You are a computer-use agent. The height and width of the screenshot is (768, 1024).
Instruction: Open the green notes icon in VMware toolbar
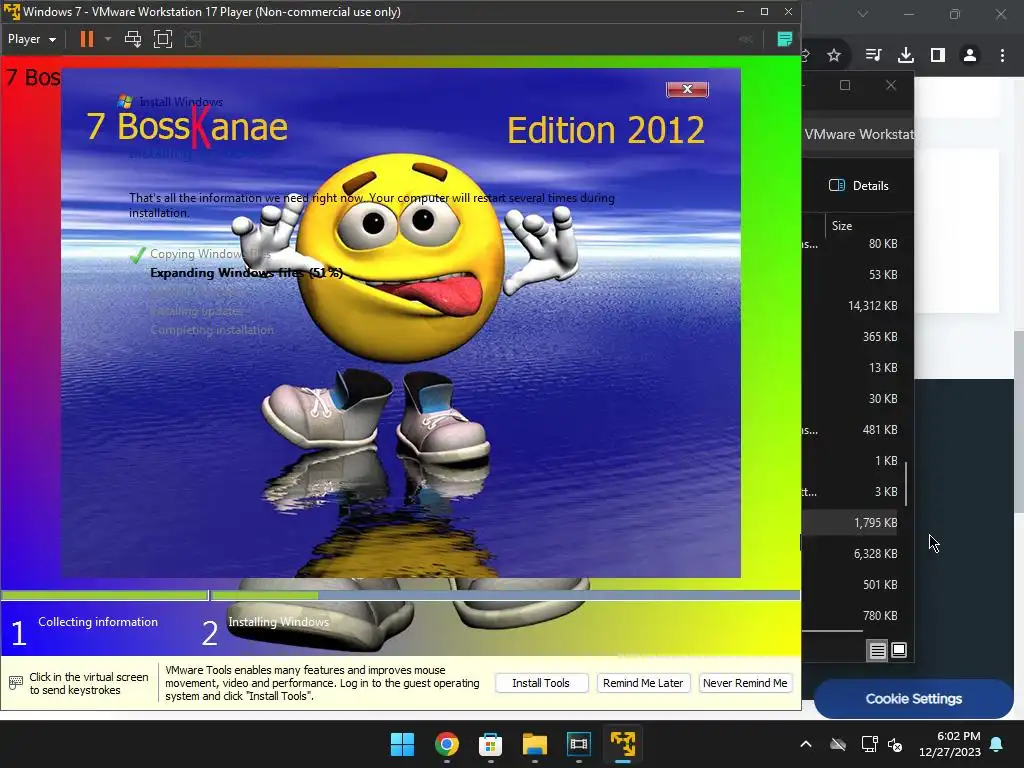click(784, 39)
